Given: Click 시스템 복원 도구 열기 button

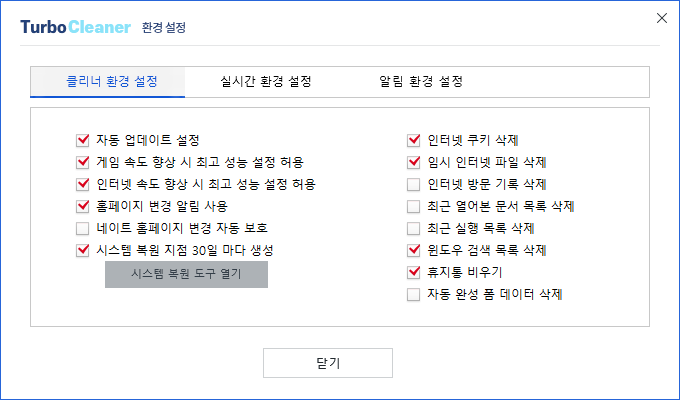Looking at the screenshot, I should (186, 274).
